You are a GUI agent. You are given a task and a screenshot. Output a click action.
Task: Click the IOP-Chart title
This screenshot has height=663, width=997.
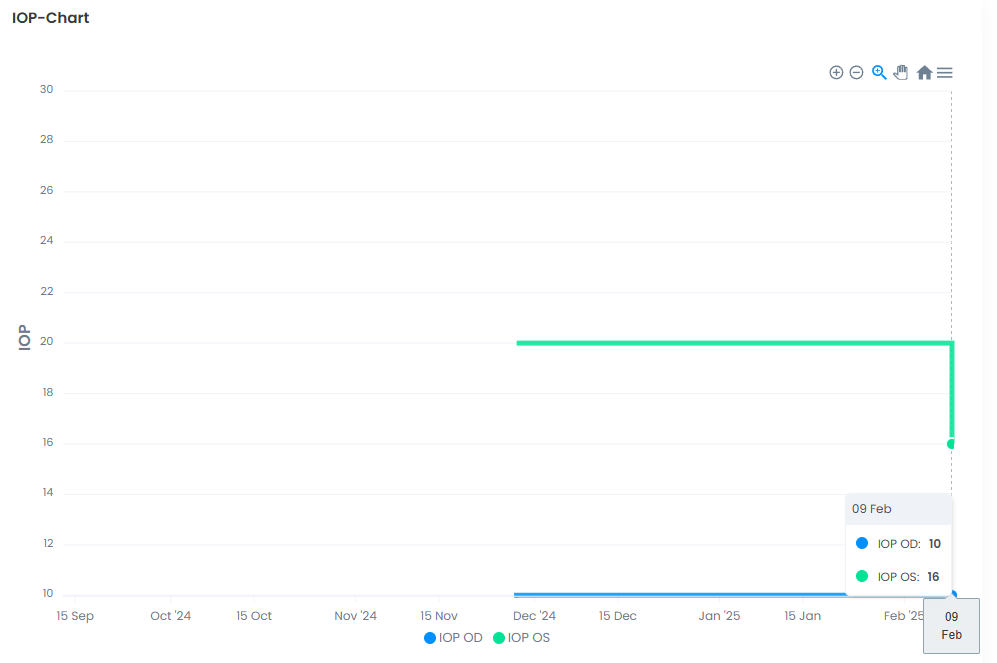coord(51,18)
